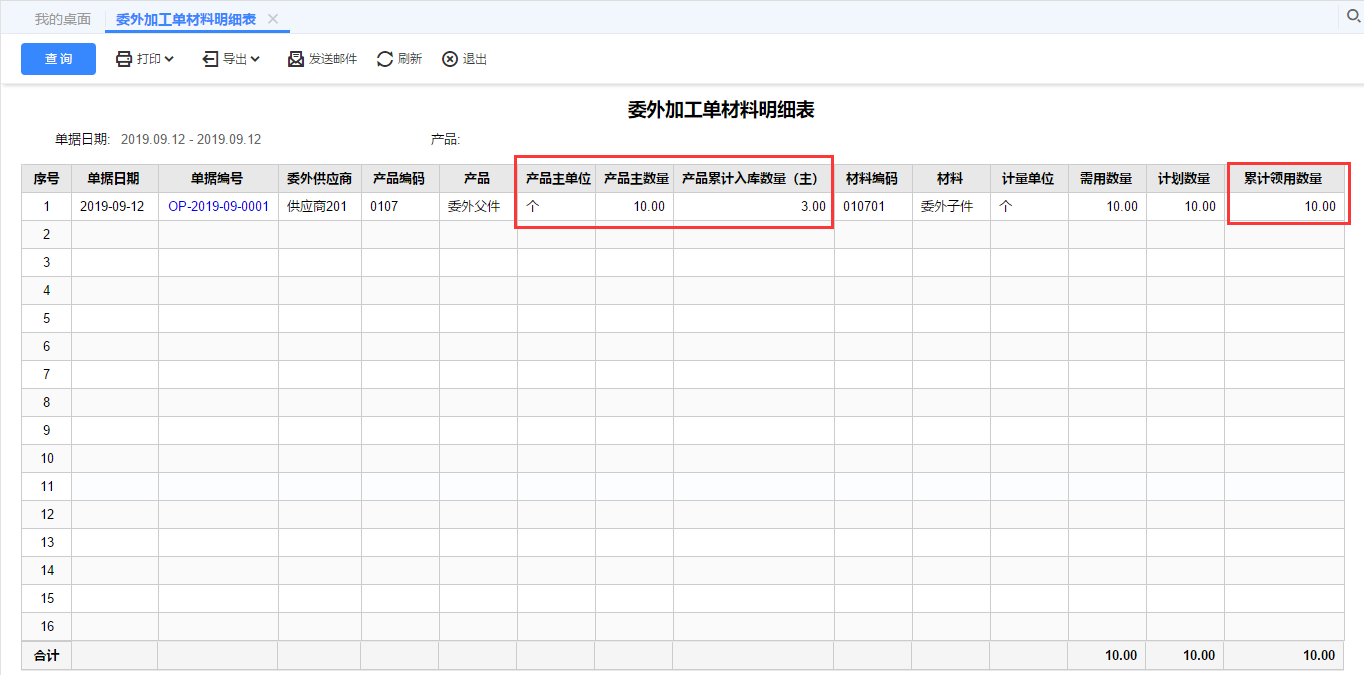Viewport: 1364px width, 675px height.
Task: Expand the 打印 dropdown arrow
Action: coord(169,59)
